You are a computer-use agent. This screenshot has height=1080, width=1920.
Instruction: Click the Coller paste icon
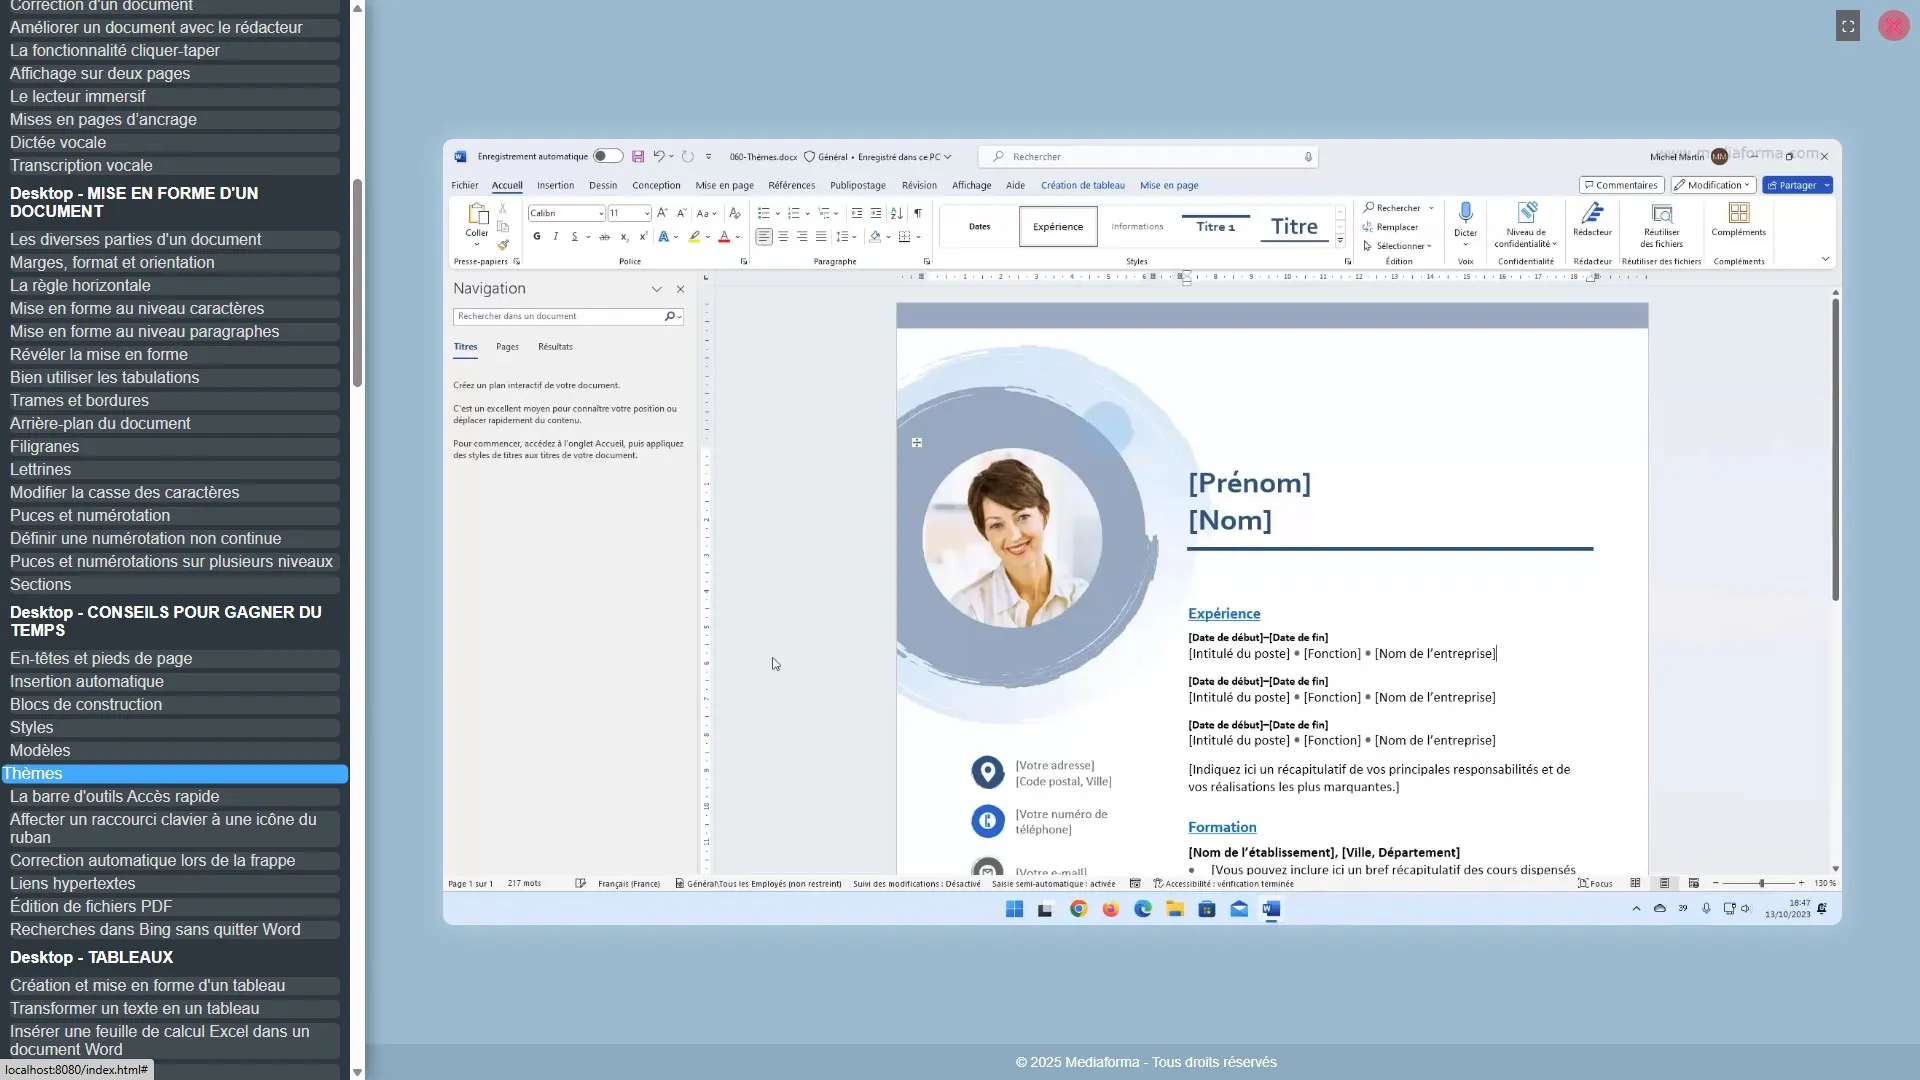(477, 214)
